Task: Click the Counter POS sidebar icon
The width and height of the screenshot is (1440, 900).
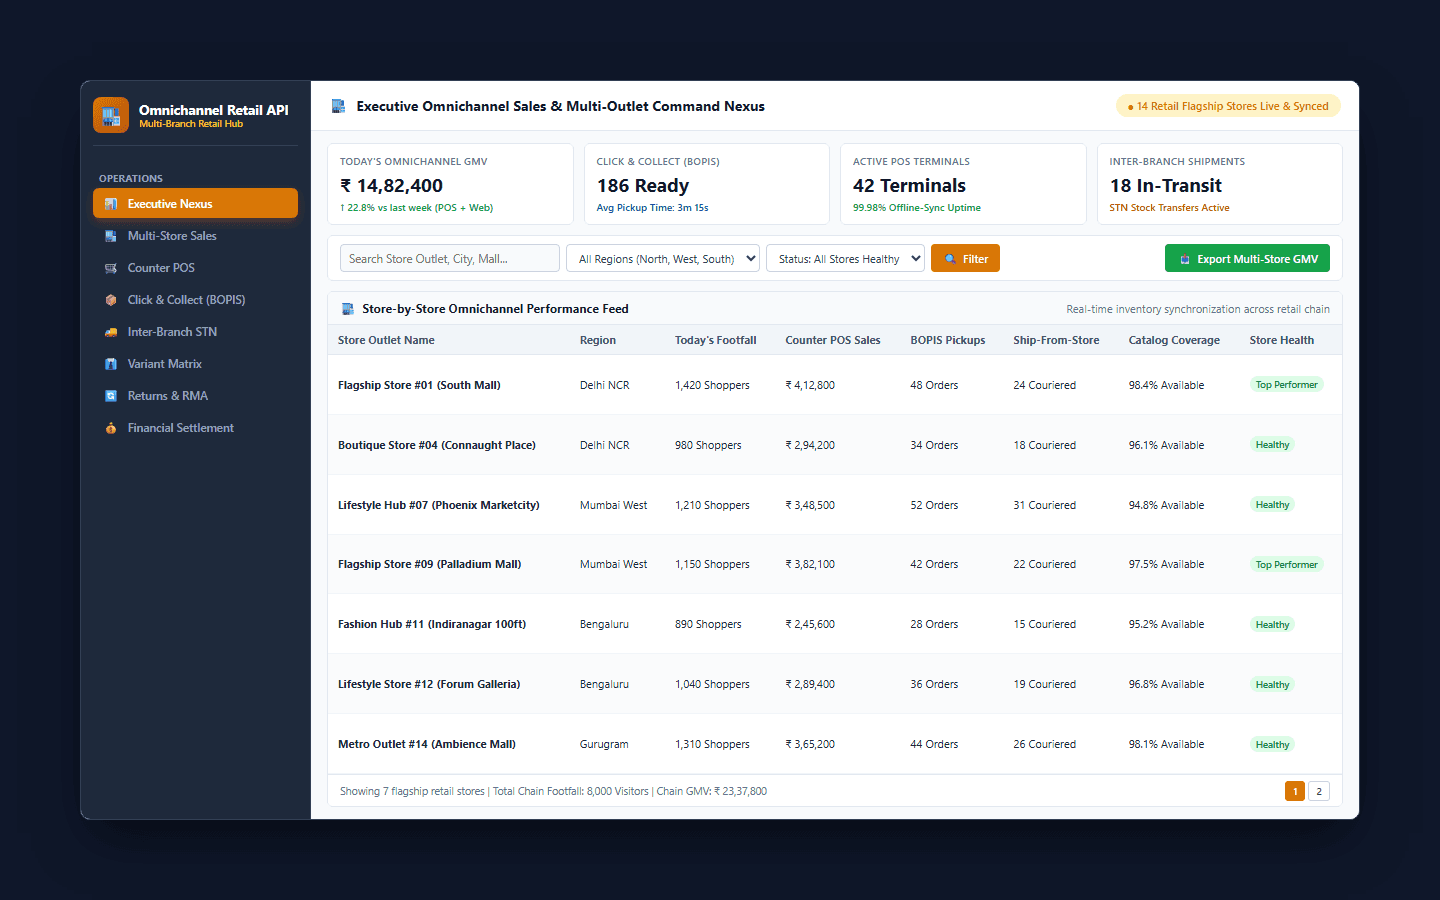Action: tap(111, 268)
